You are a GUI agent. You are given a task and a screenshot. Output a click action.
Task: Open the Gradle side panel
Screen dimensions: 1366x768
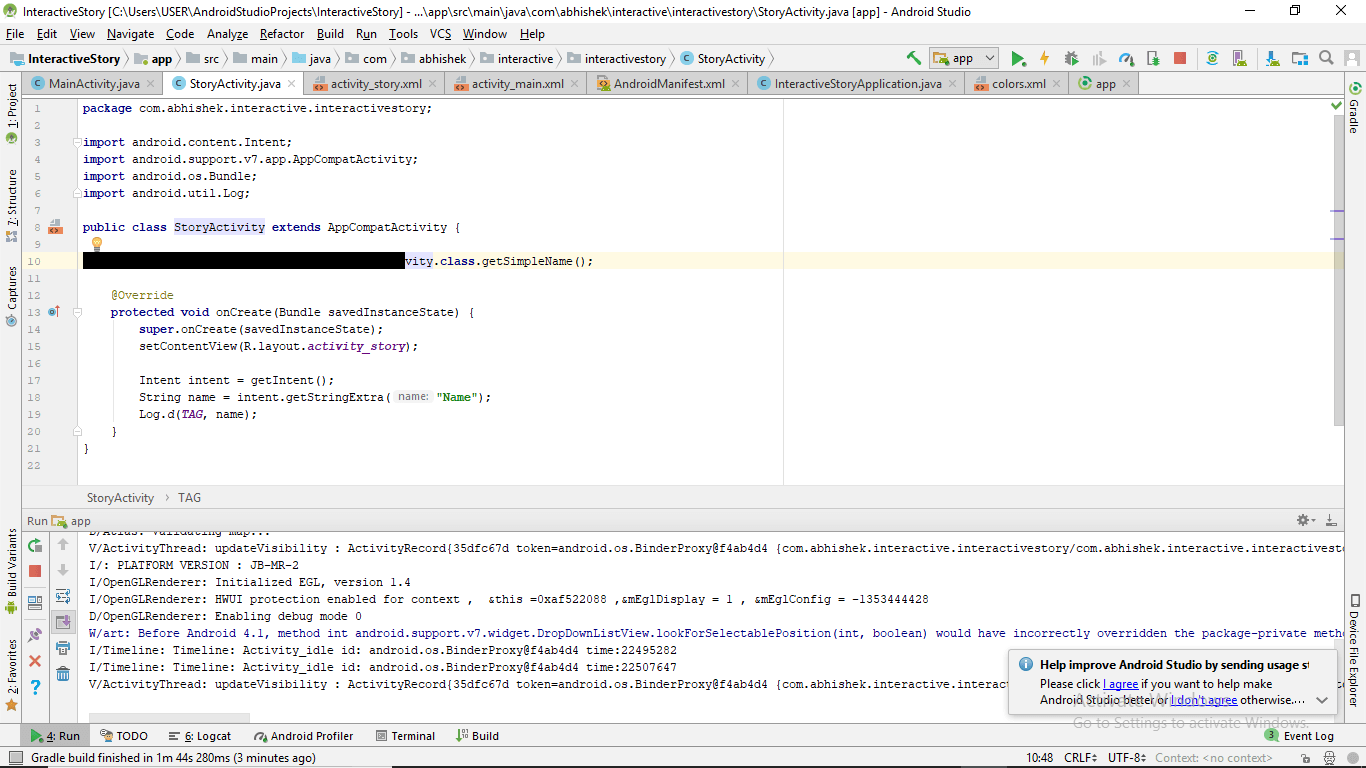(x=1355, y=108)
